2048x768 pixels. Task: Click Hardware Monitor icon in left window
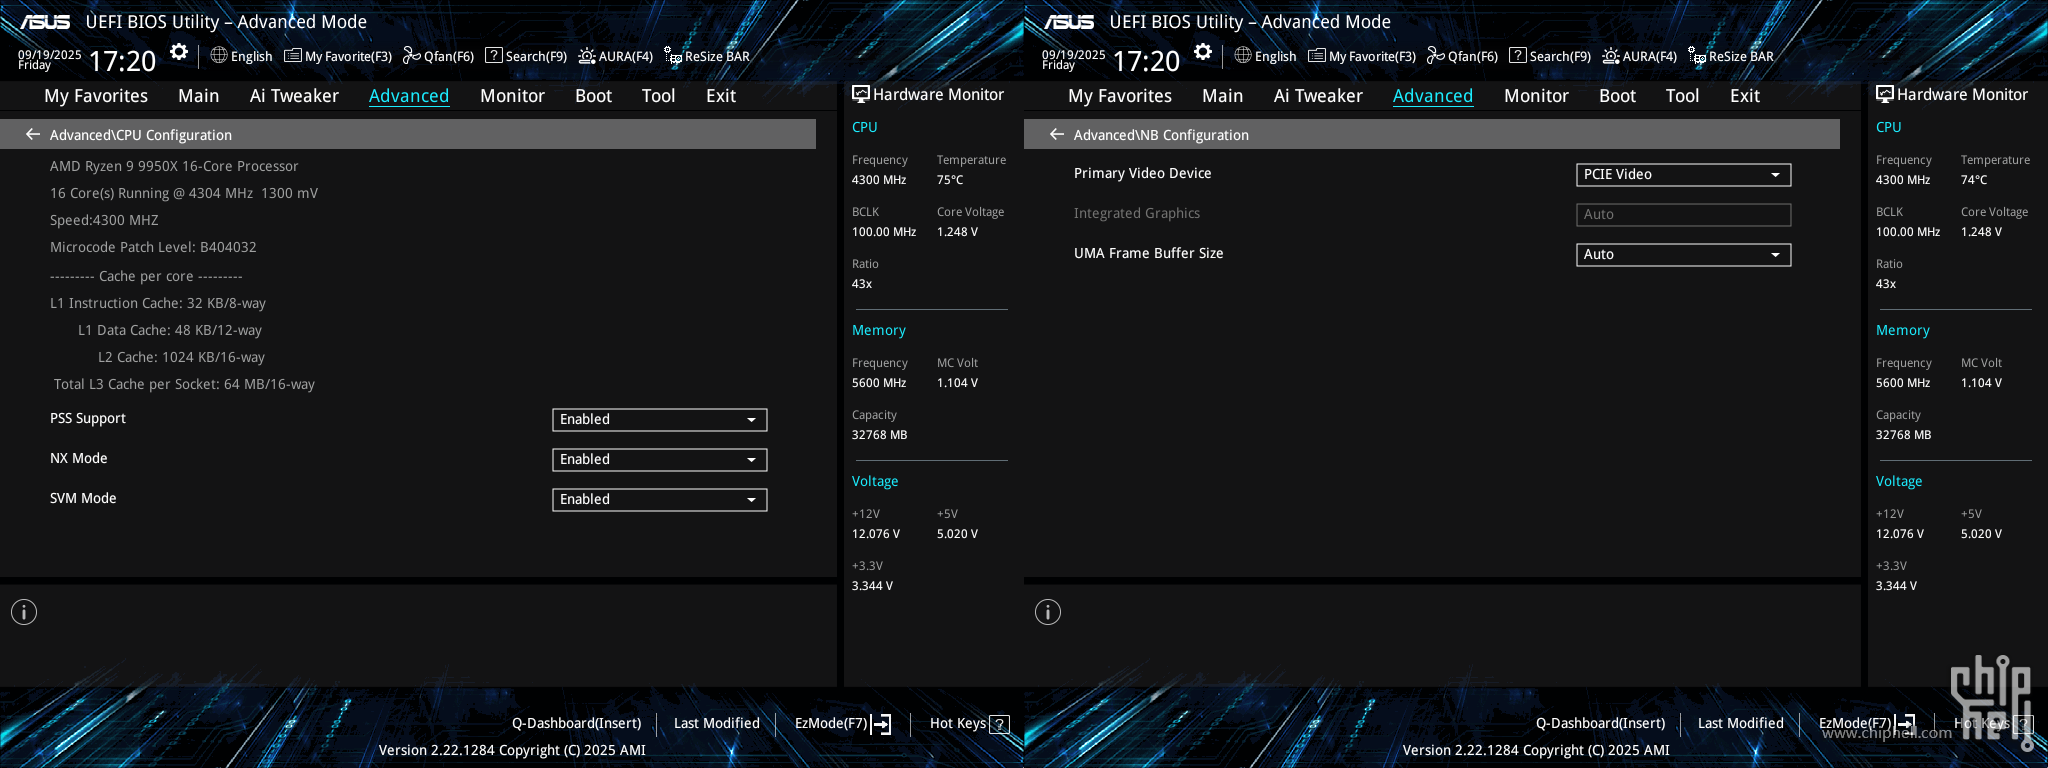point(860,94)
